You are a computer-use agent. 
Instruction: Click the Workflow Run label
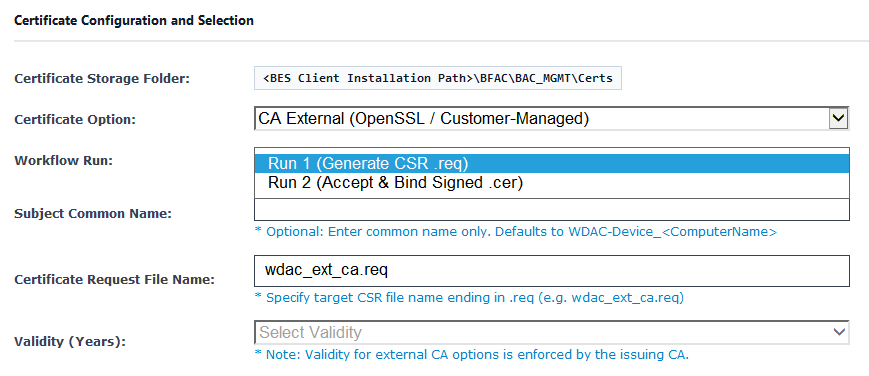coord(63,161)
